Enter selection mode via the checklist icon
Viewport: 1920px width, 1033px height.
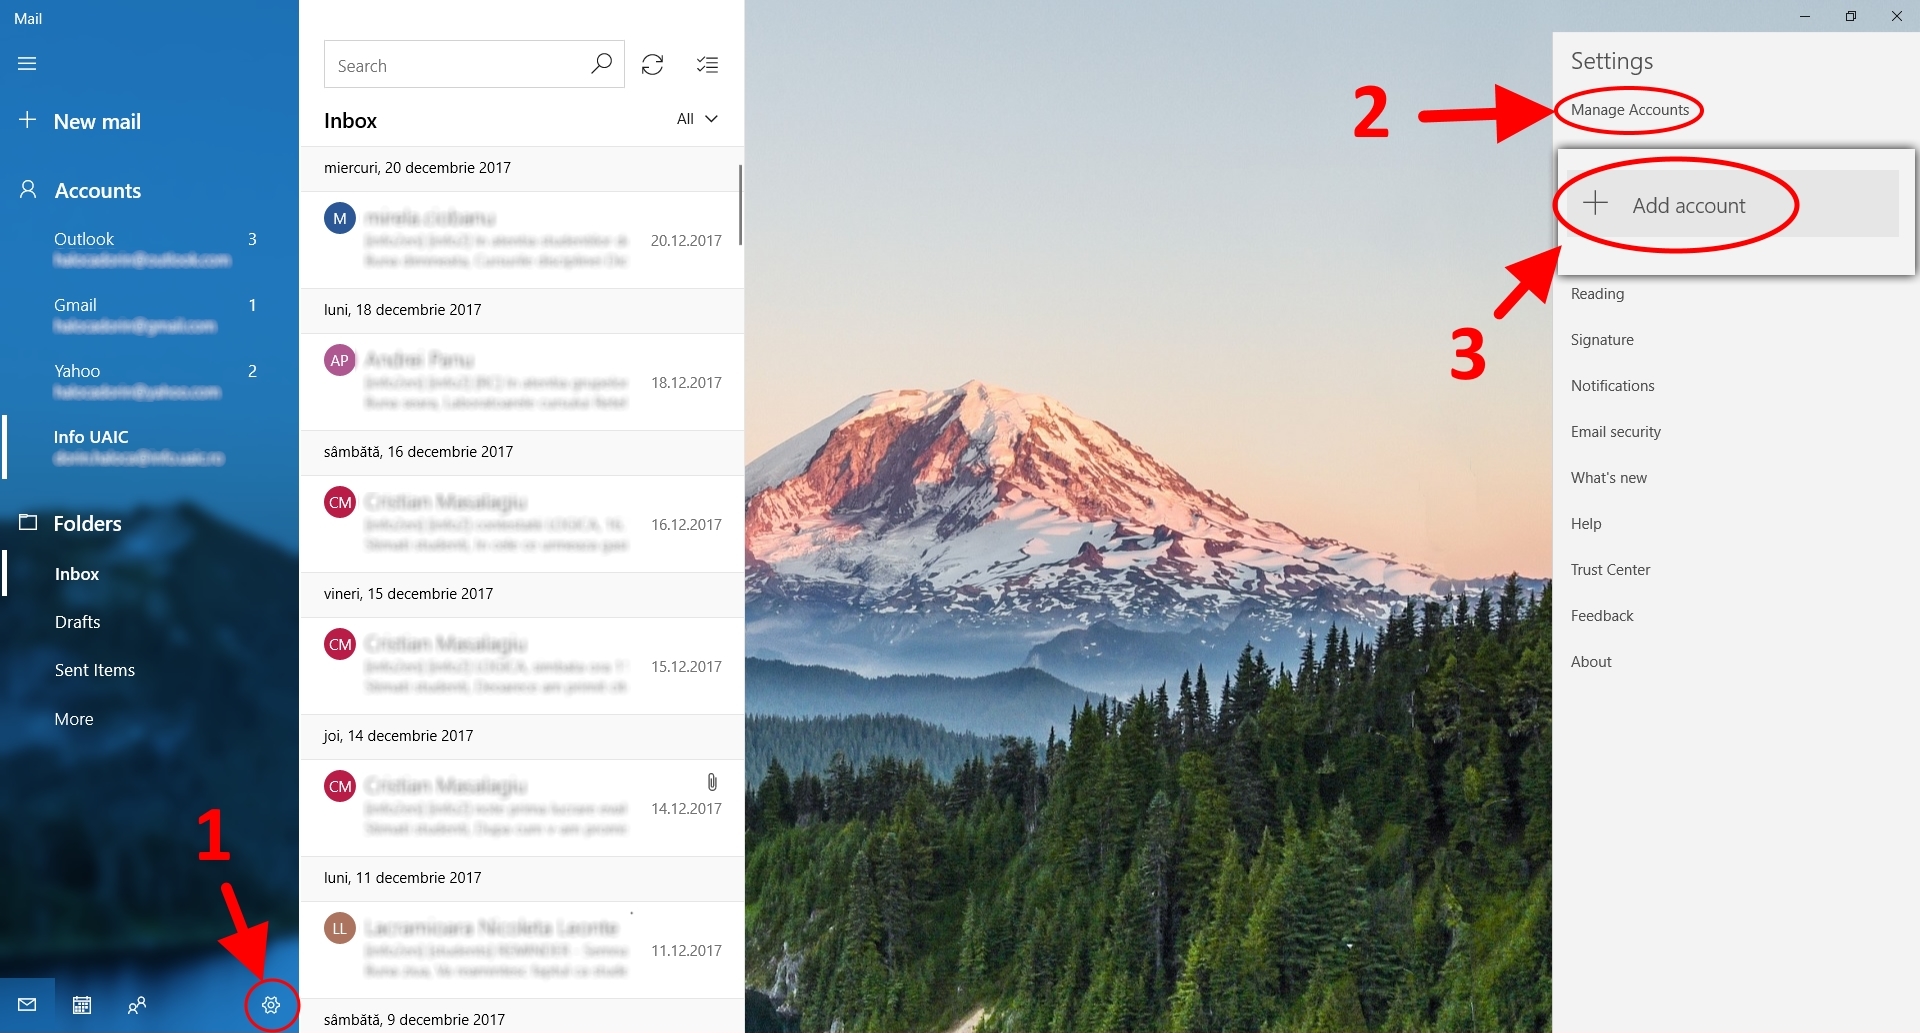click(x=707, y=65)
